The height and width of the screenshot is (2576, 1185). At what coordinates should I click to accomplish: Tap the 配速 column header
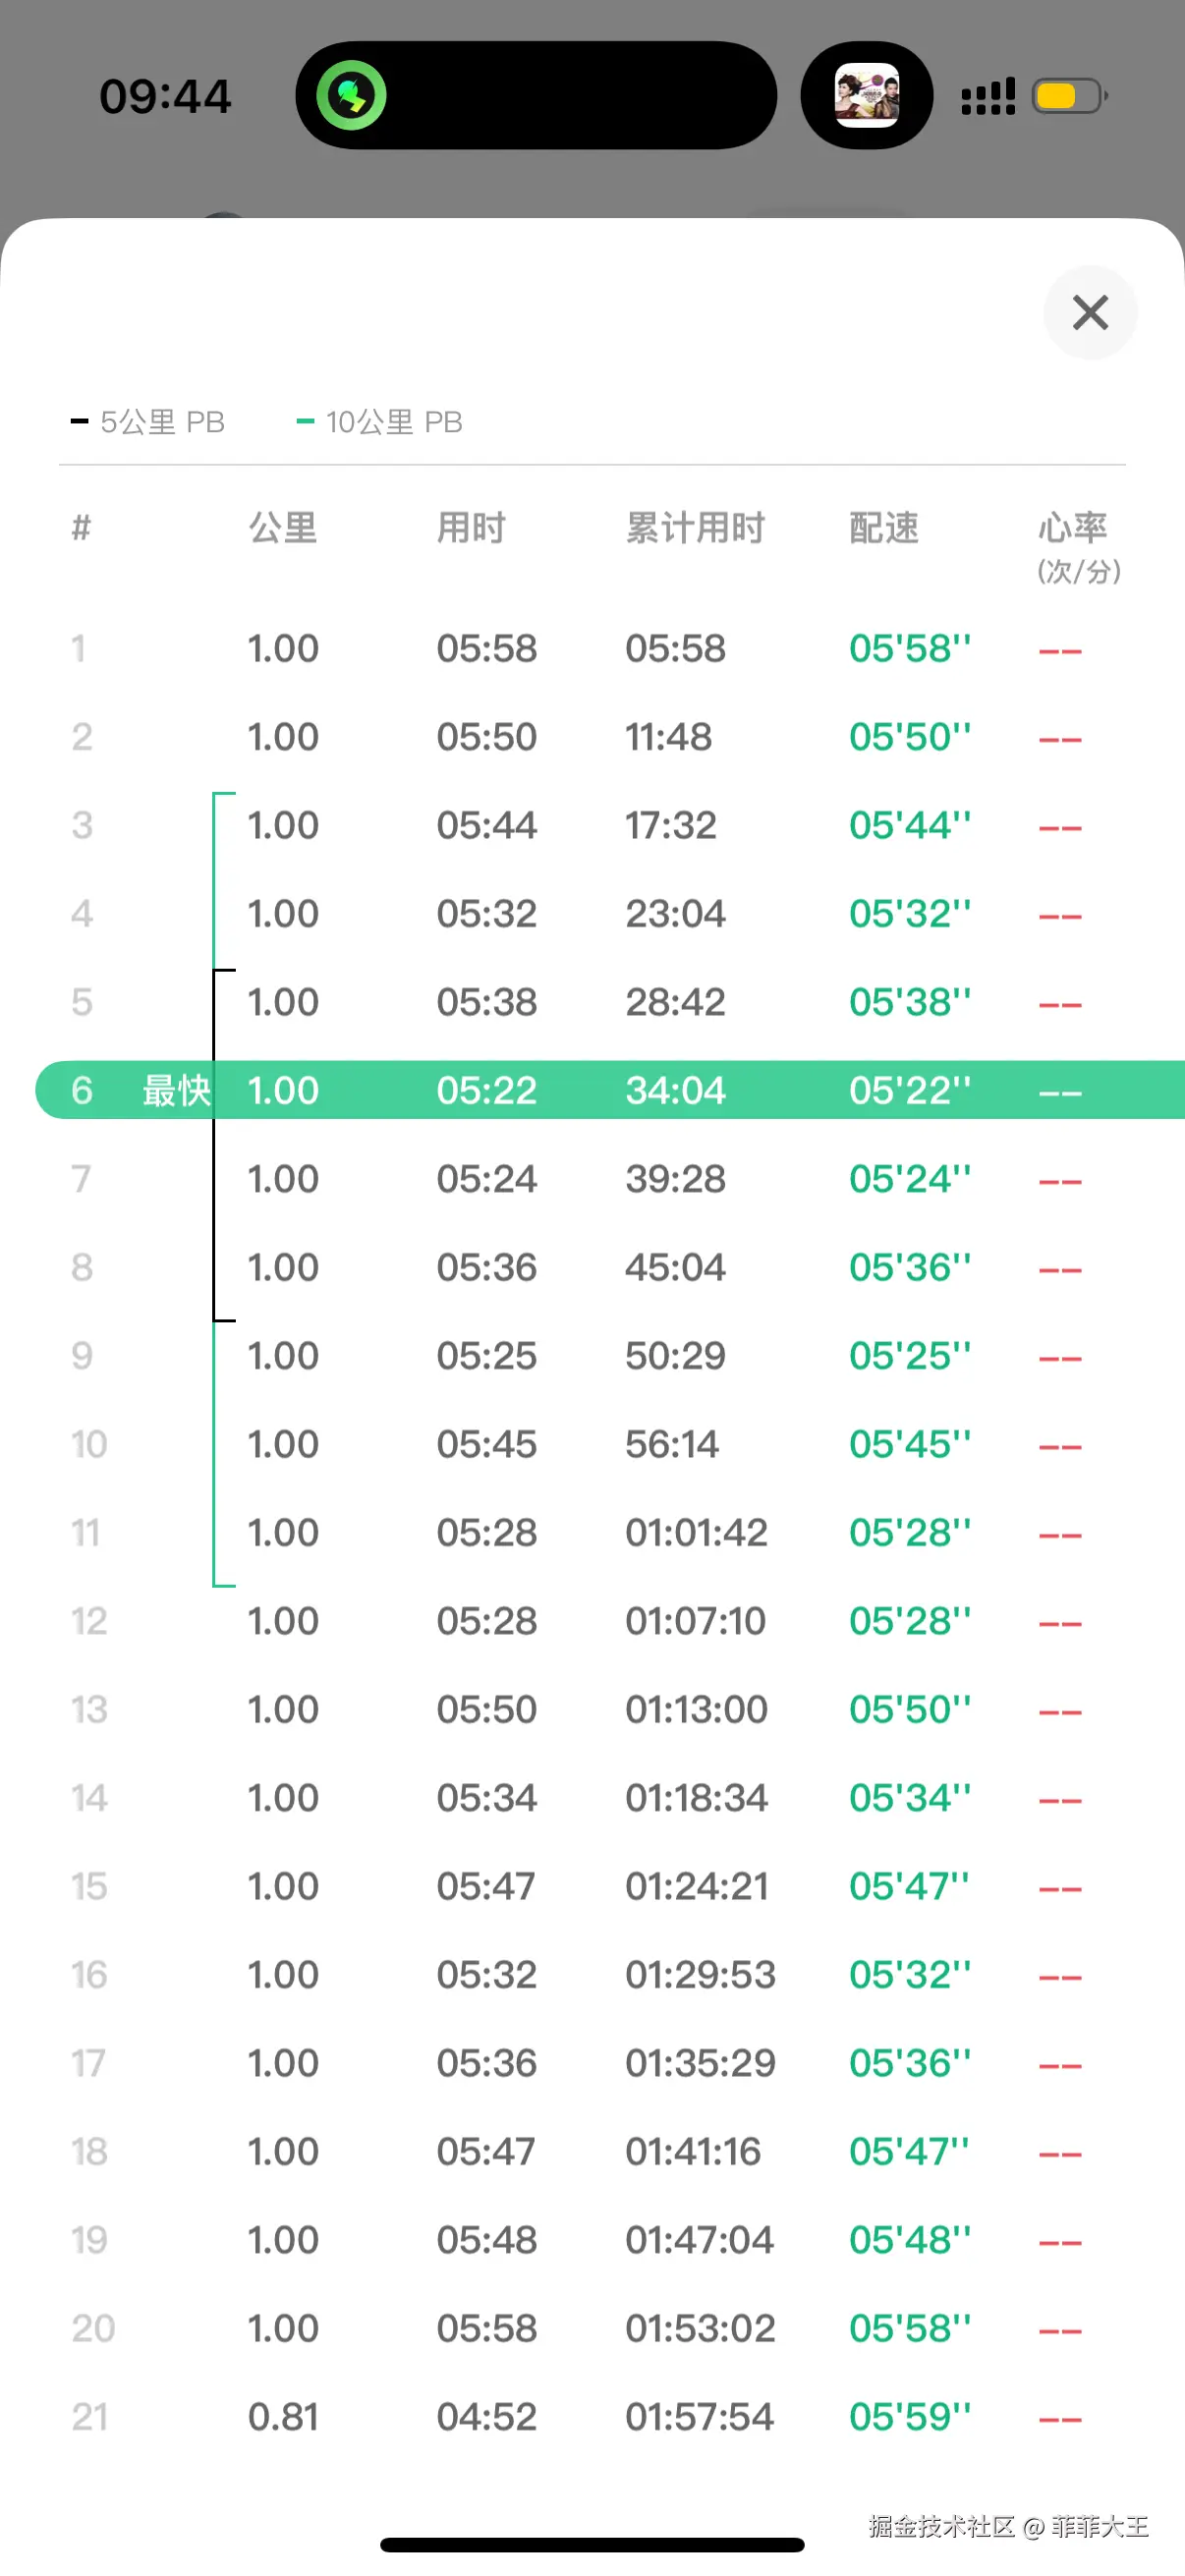[884, 527]
